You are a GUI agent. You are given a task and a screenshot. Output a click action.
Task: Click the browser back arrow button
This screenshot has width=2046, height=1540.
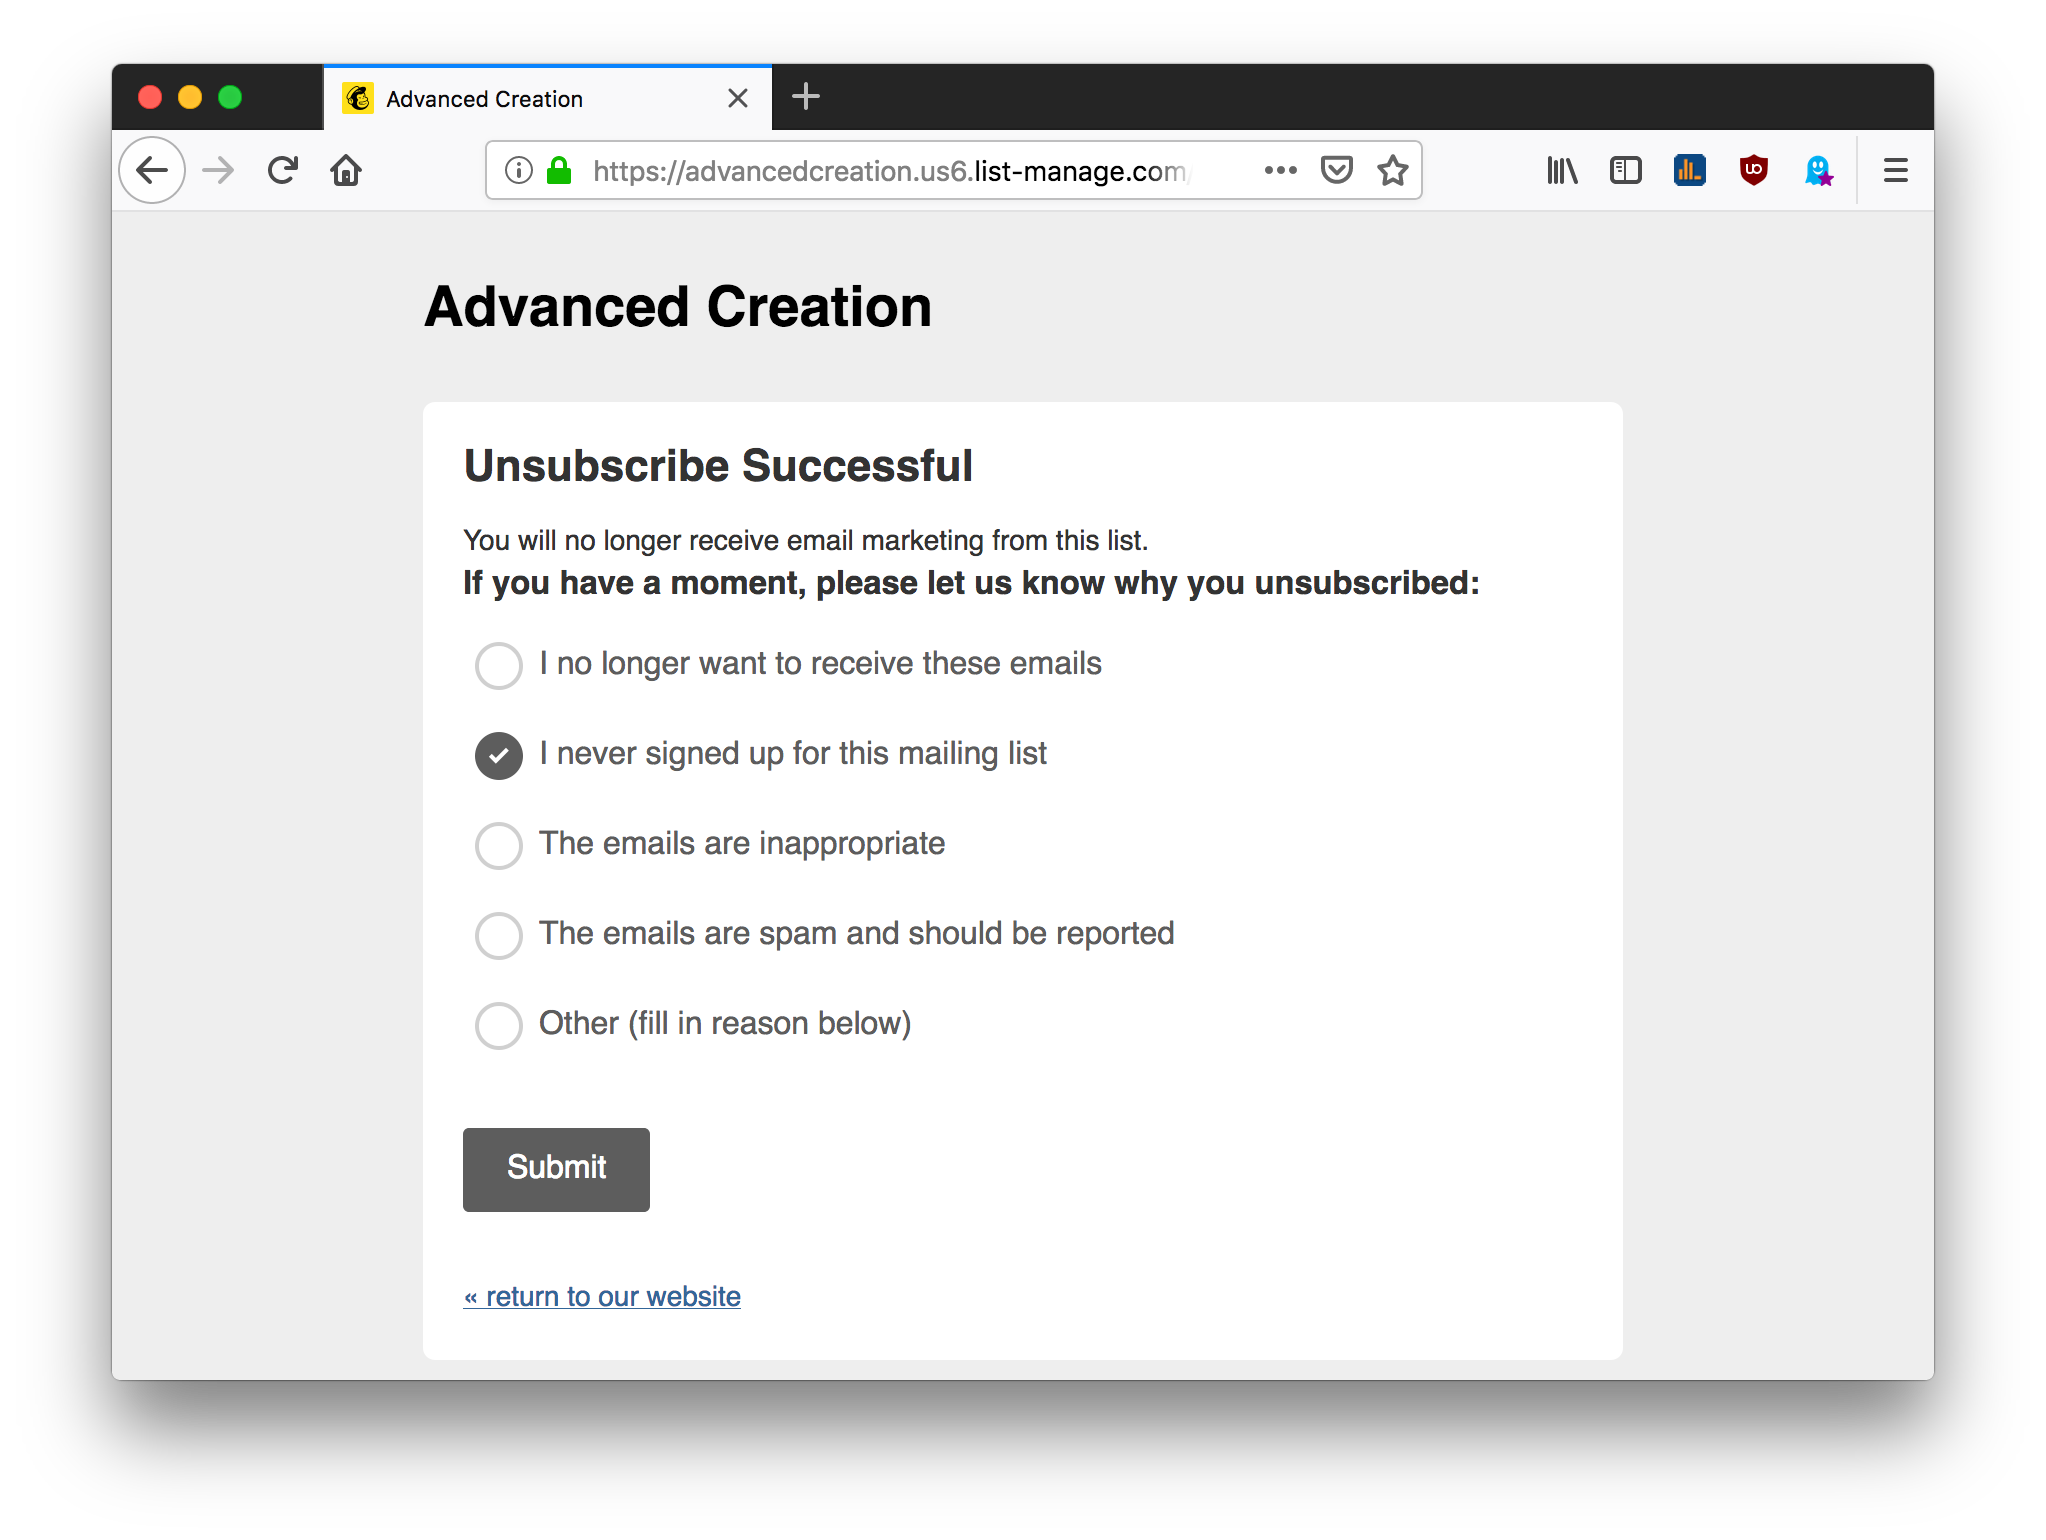(152, 170)
